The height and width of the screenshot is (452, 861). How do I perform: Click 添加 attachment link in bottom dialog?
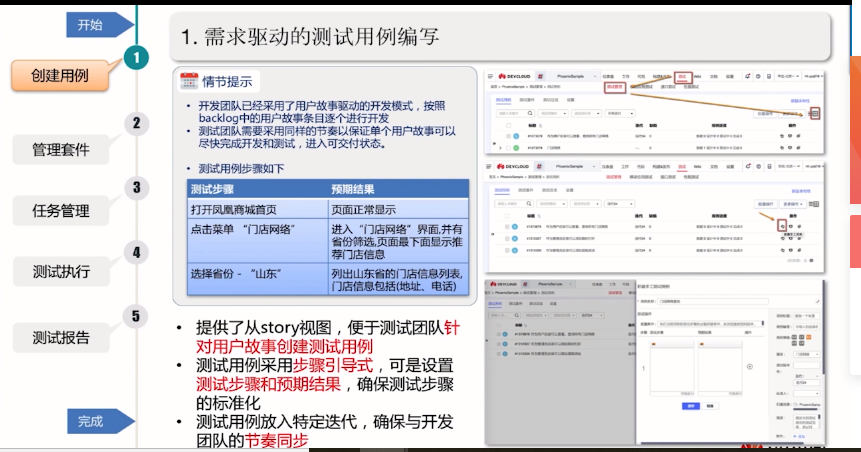799,436
